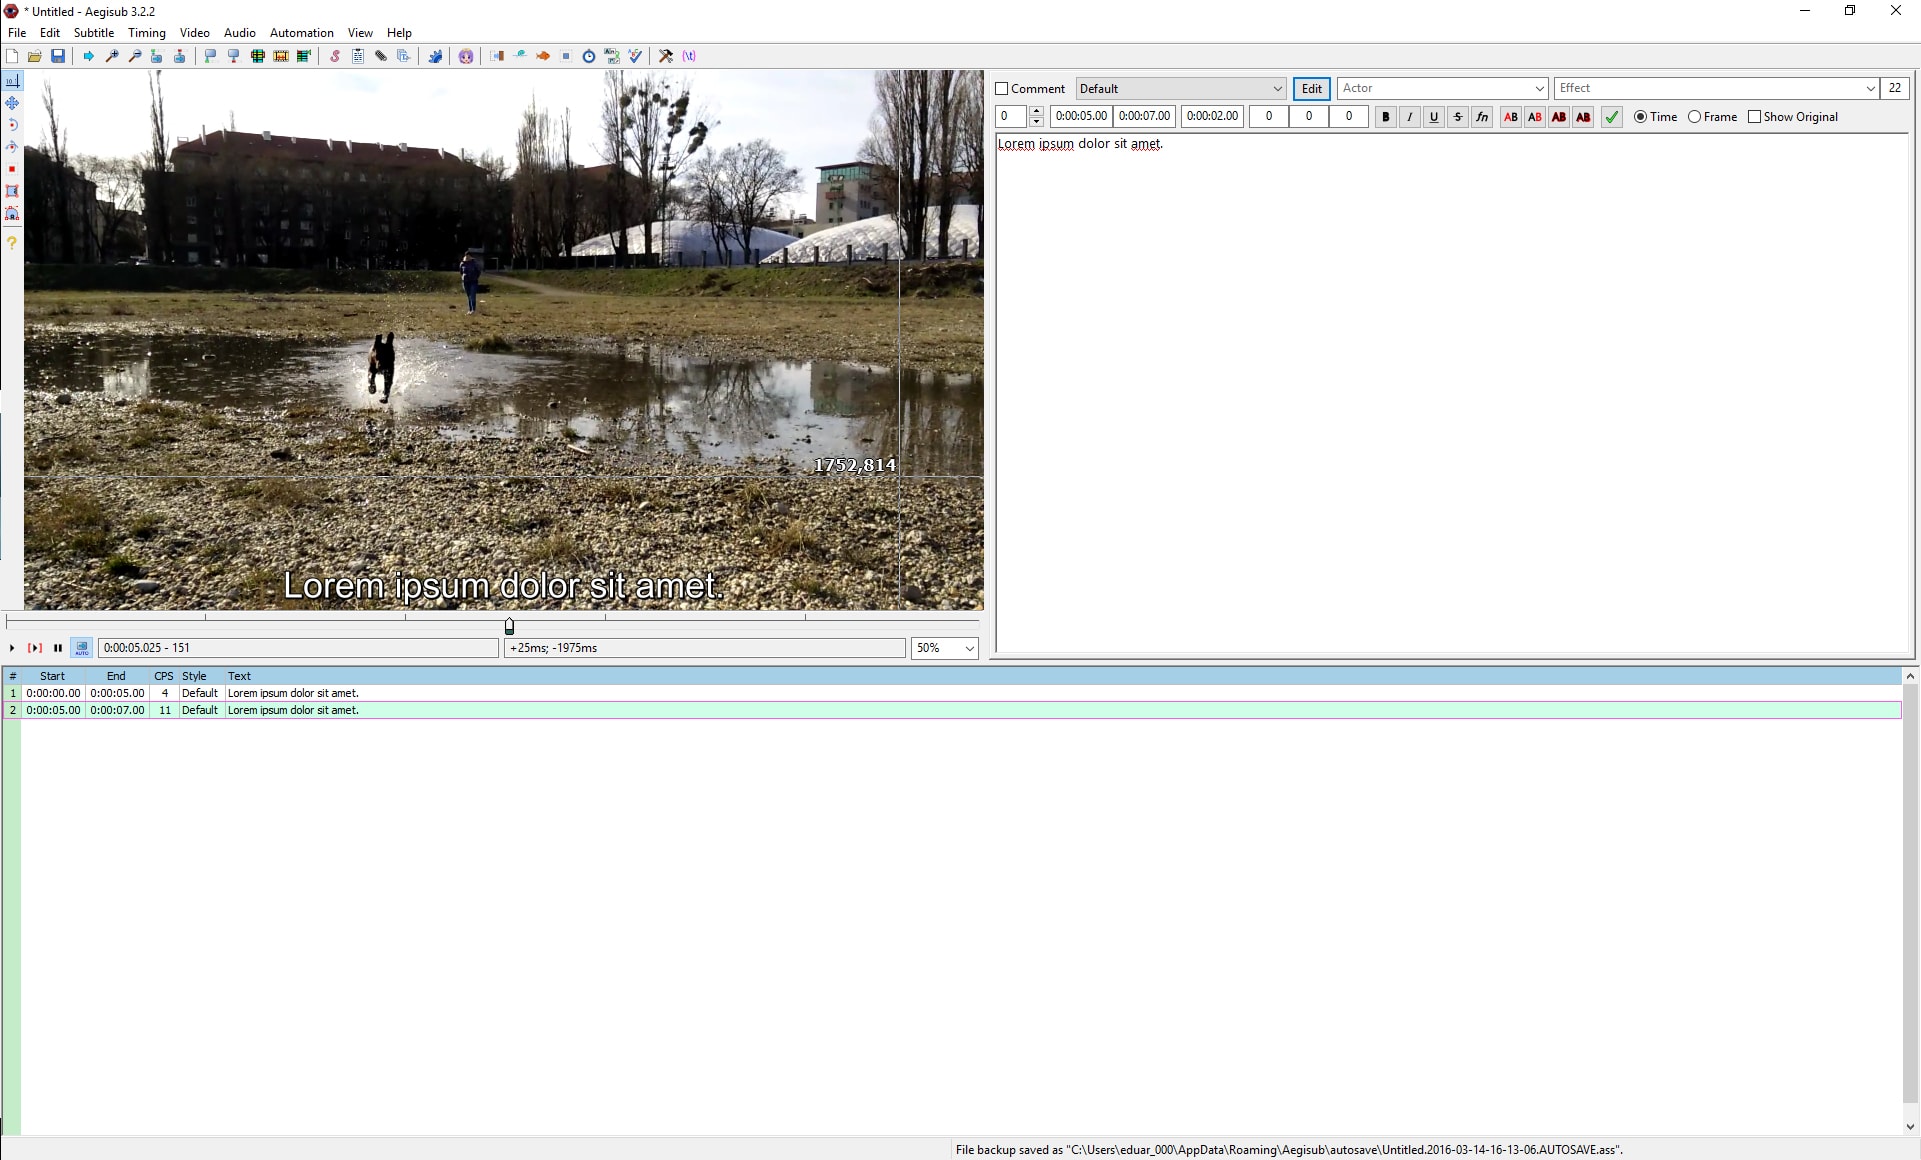Open the Styles Manager (pink S icon)
This screenshot has width=1921, height=1160.
(335, 56)
